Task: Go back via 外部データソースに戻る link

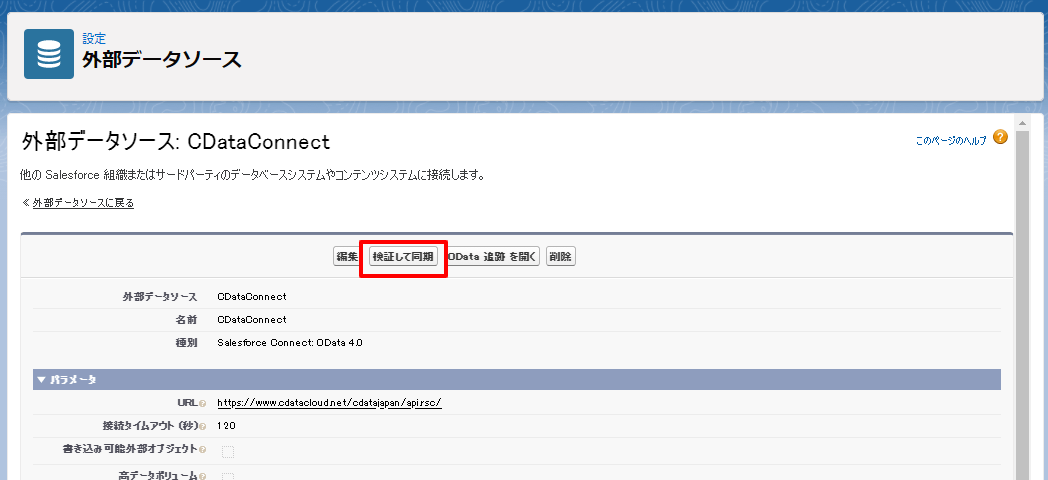Action: tap(84, 203)
